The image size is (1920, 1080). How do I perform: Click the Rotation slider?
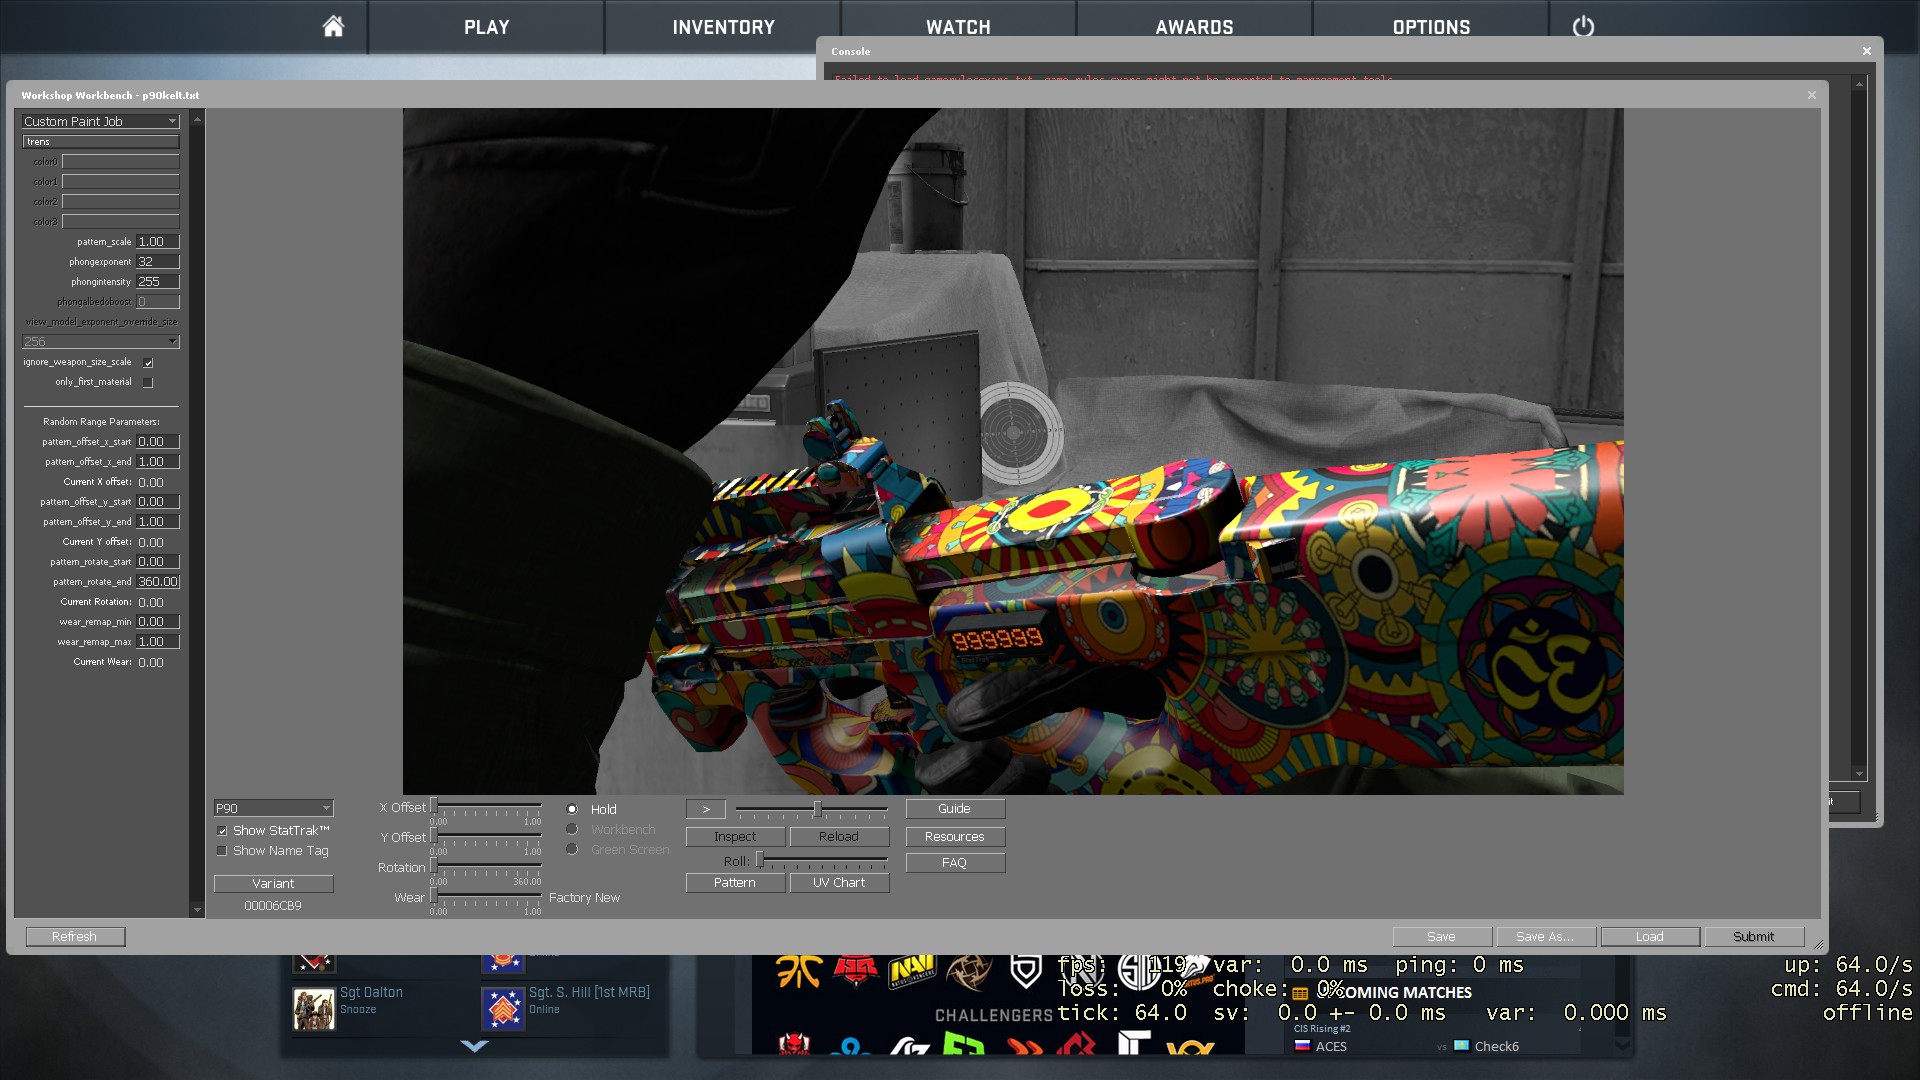click(486, 866)
